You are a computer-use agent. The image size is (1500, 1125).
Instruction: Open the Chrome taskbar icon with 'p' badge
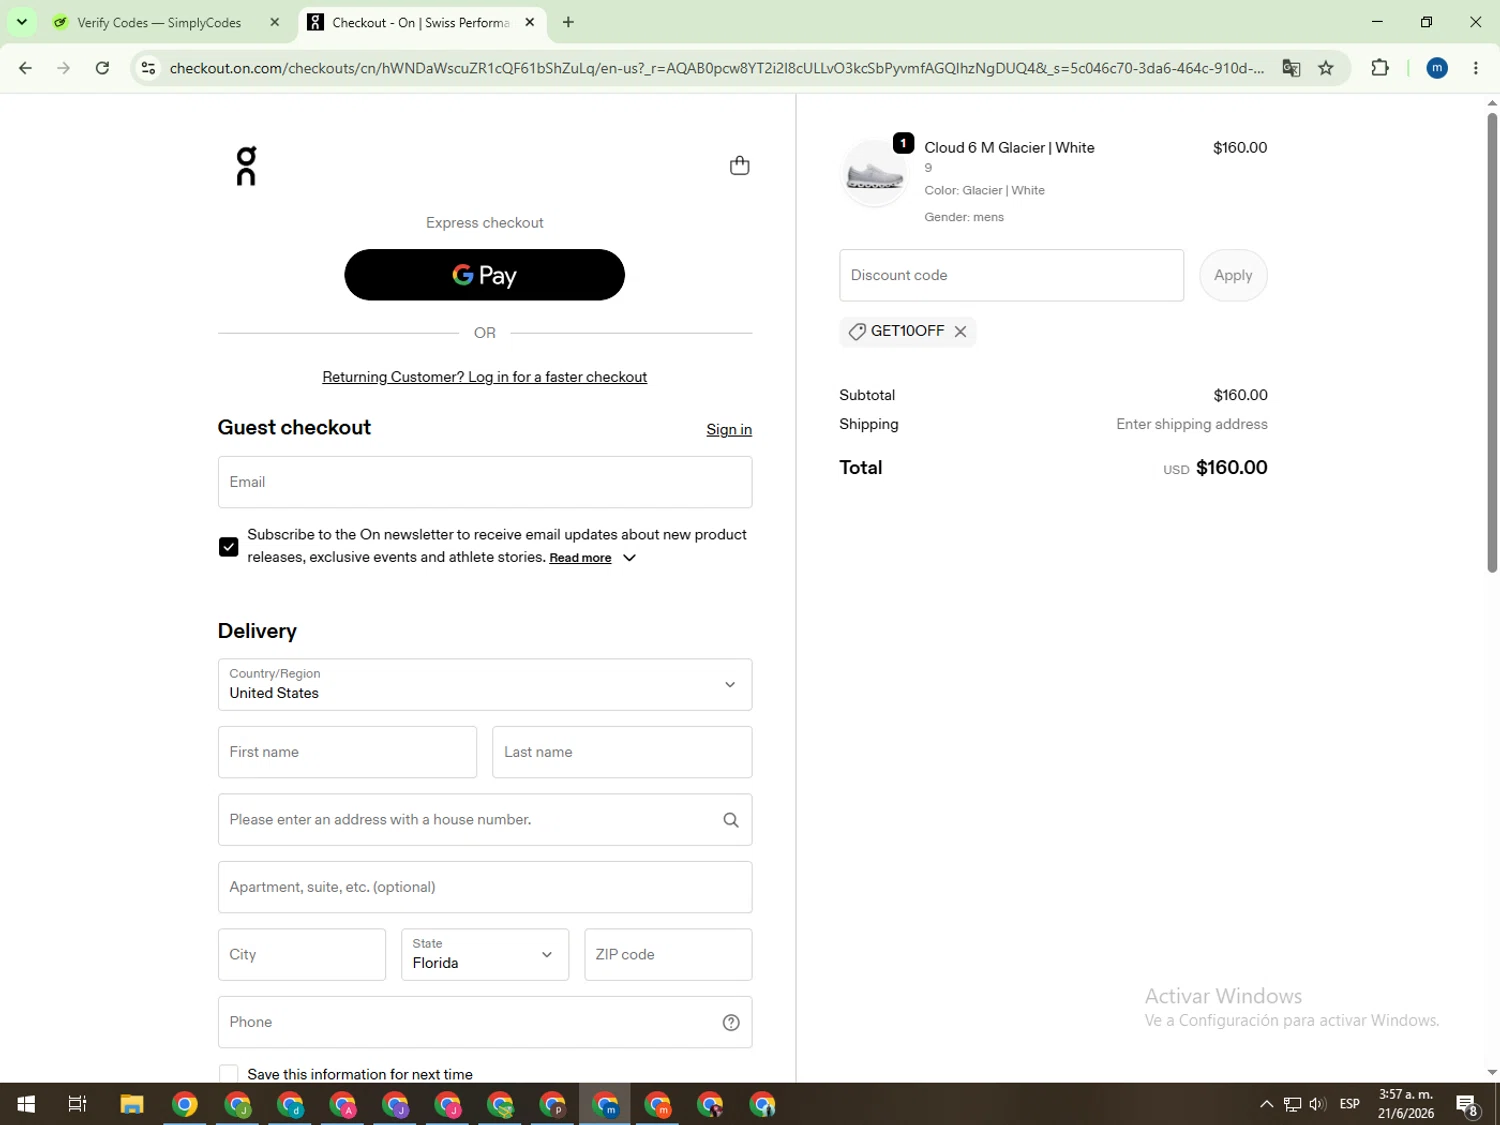coord(553,1104)
